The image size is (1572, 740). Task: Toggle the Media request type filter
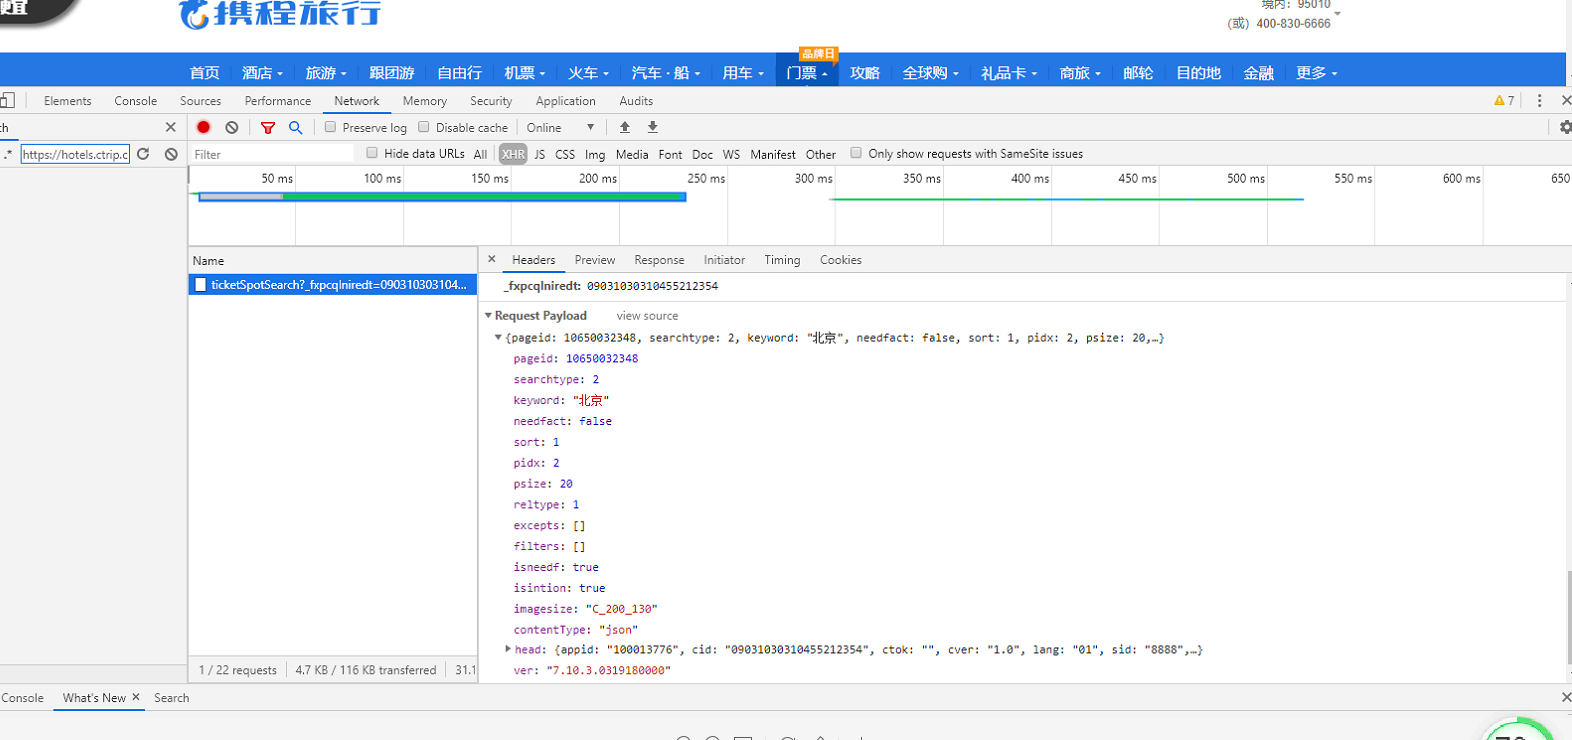point(632,154)
